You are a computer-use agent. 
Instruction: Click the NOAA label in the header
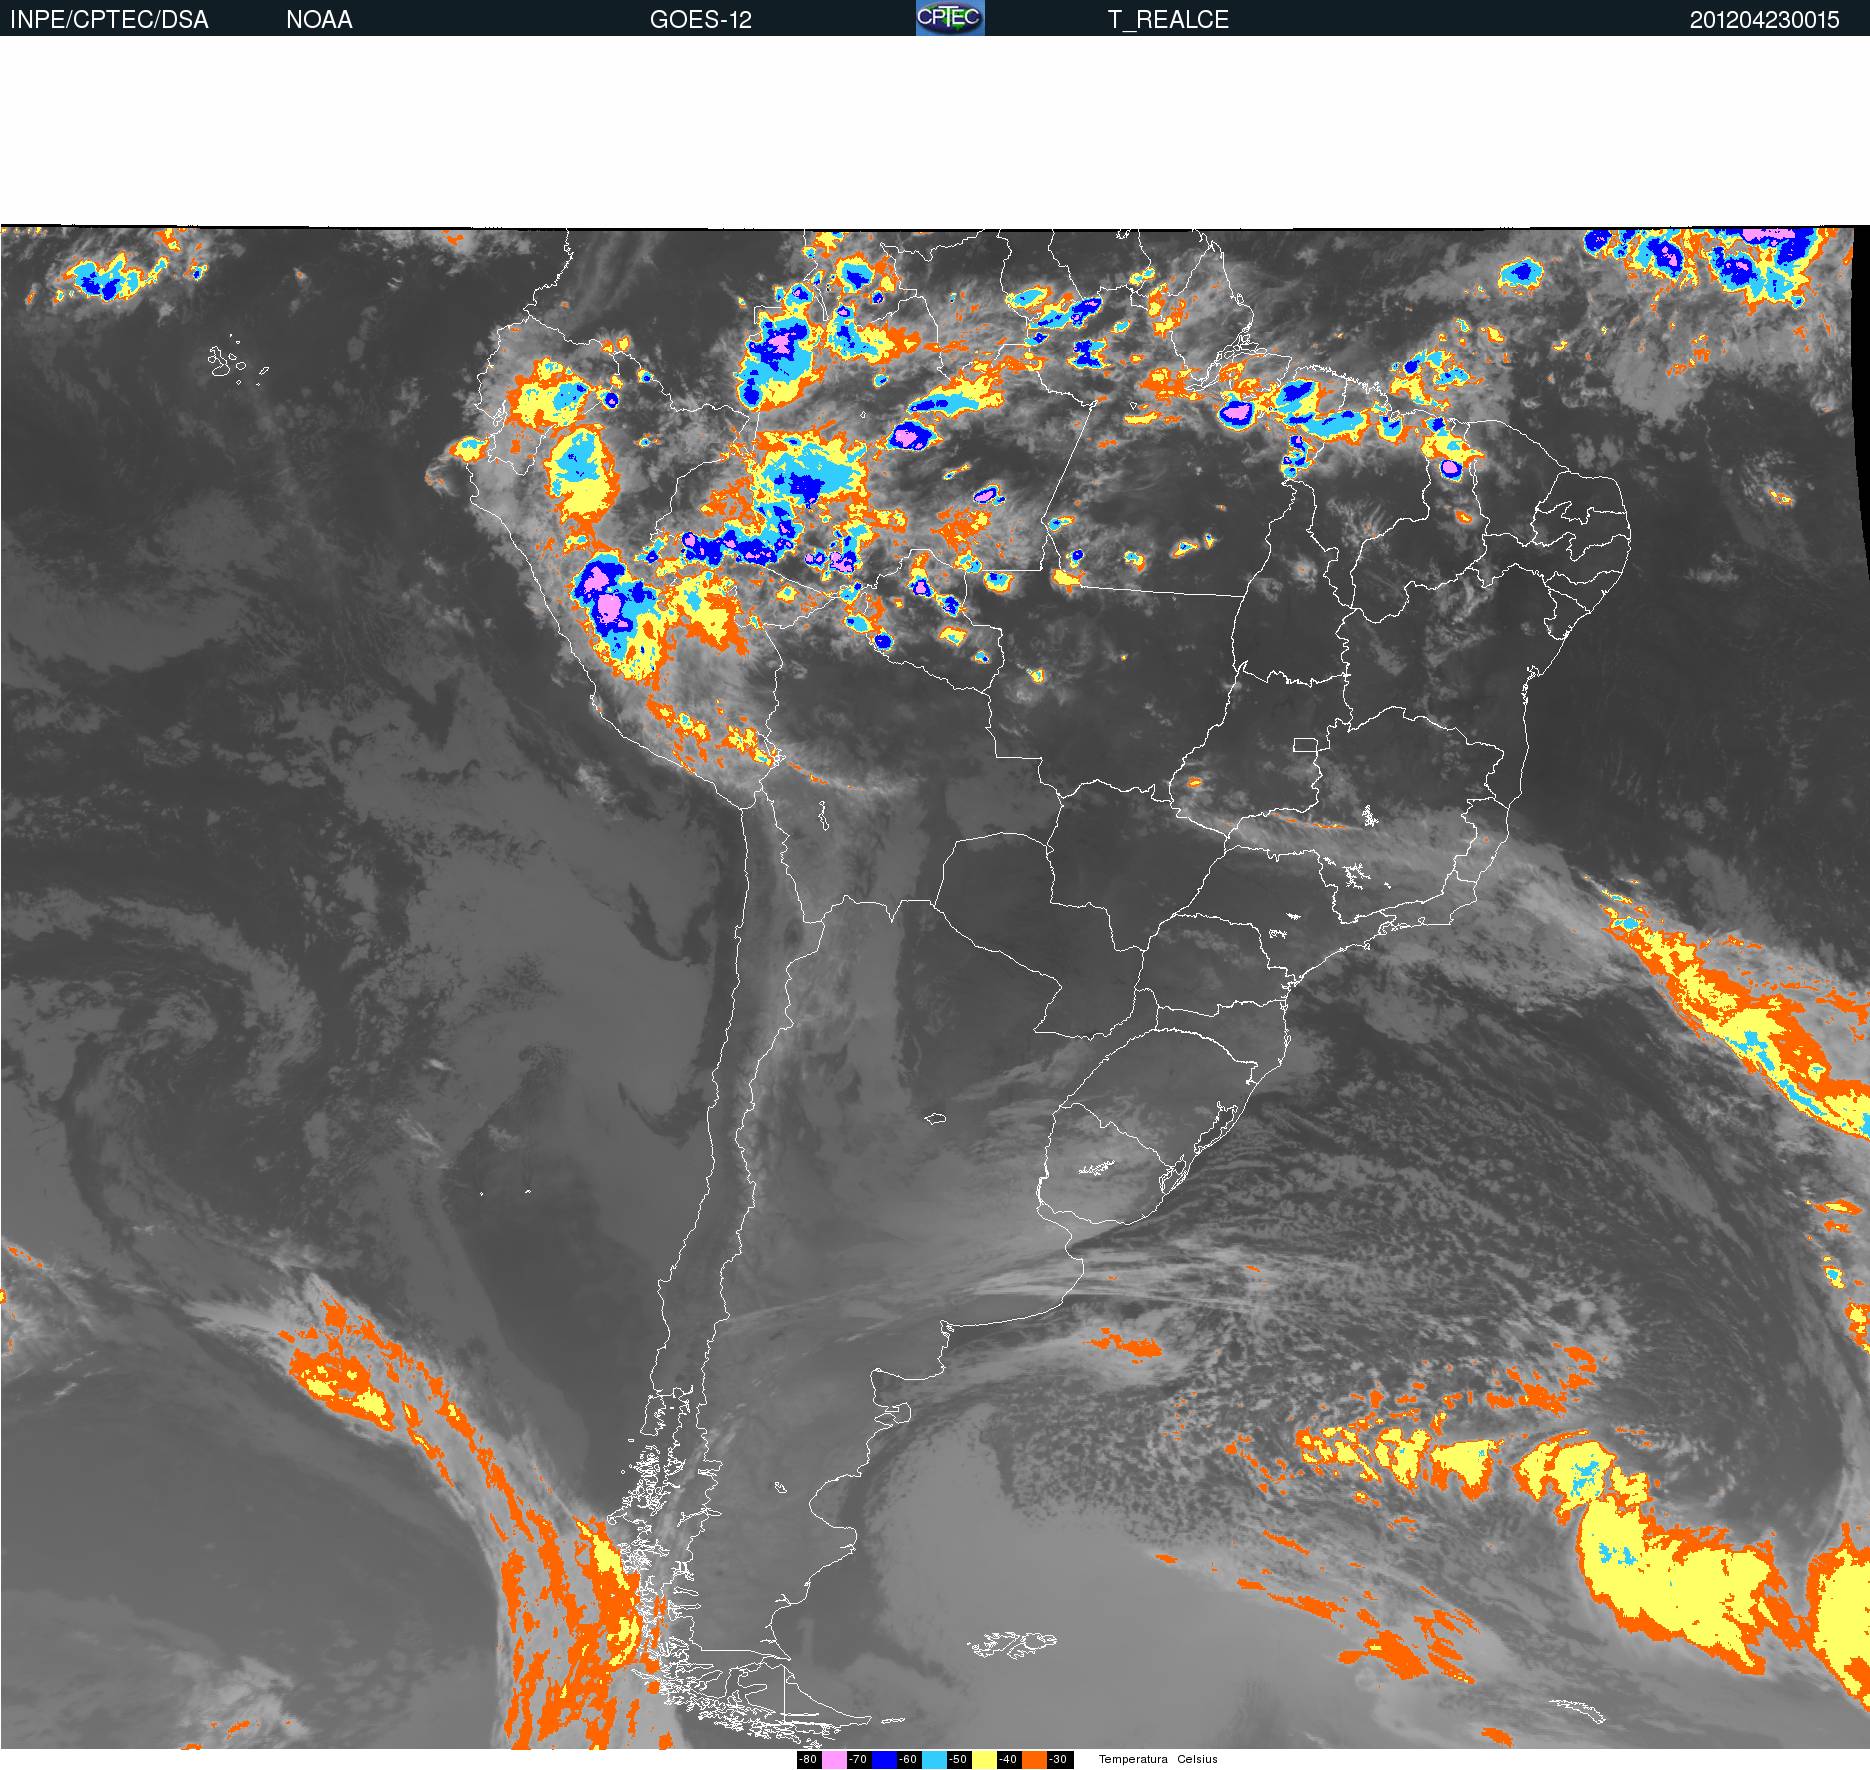[x=319, y=20]
